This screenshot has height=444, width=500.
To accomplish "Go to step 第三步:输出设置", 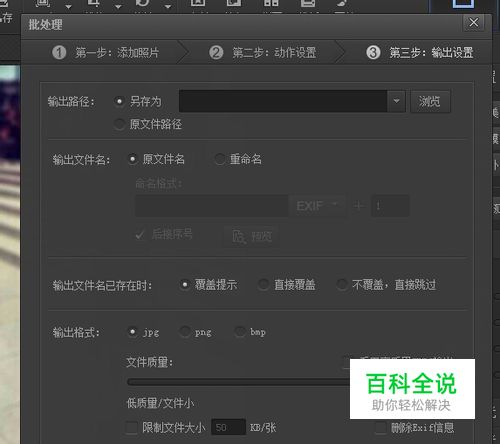I will point(420,53).
